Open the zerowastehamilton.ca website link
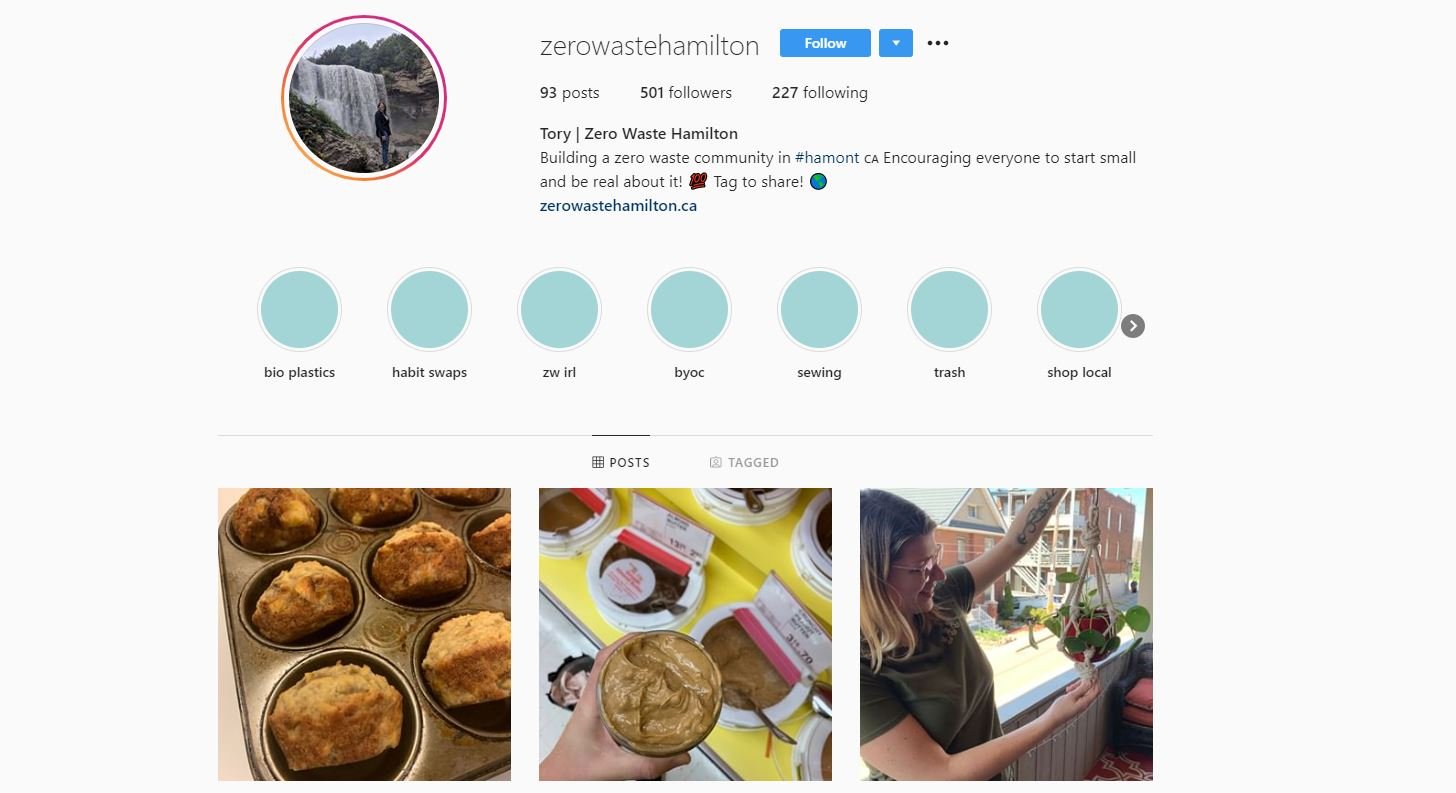1456x793 pixels. tap(618, 206)
